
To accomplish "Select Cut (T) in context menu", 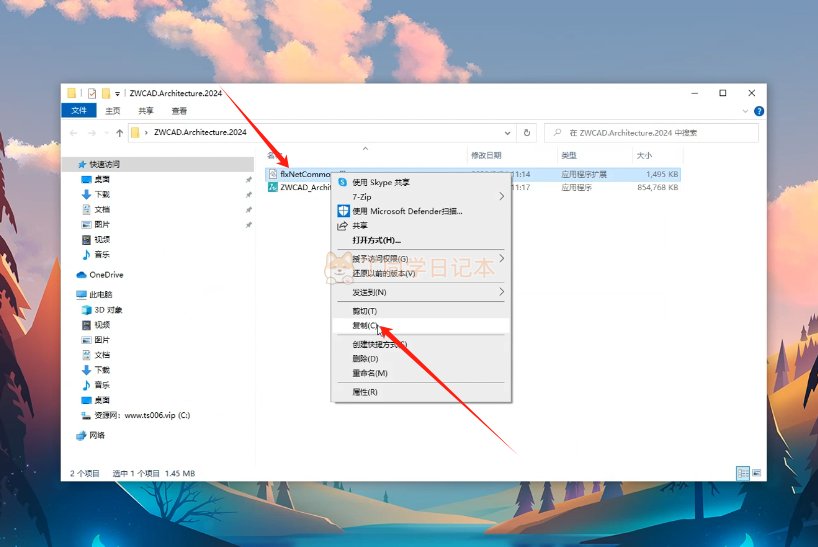I will click(421, 311).
